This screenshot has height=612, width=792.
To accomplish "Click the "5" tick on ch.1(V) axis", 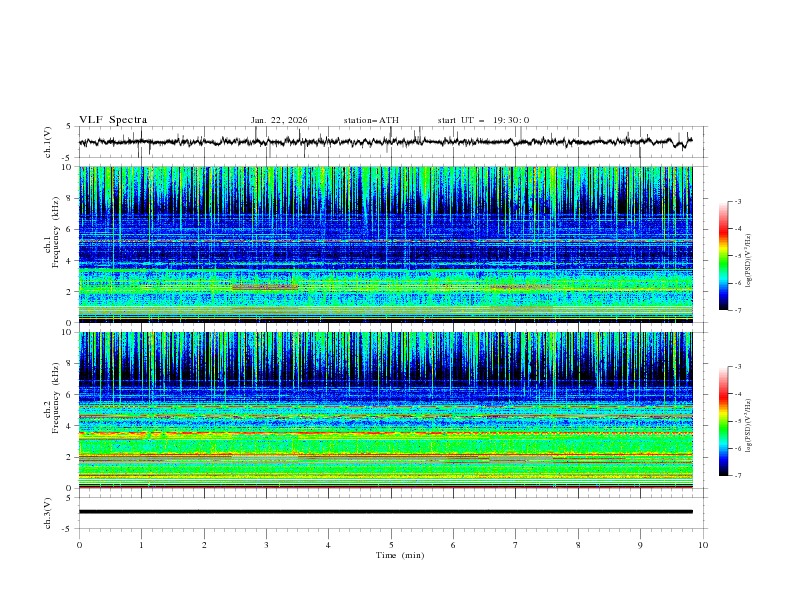I will (x=69, y=127).
